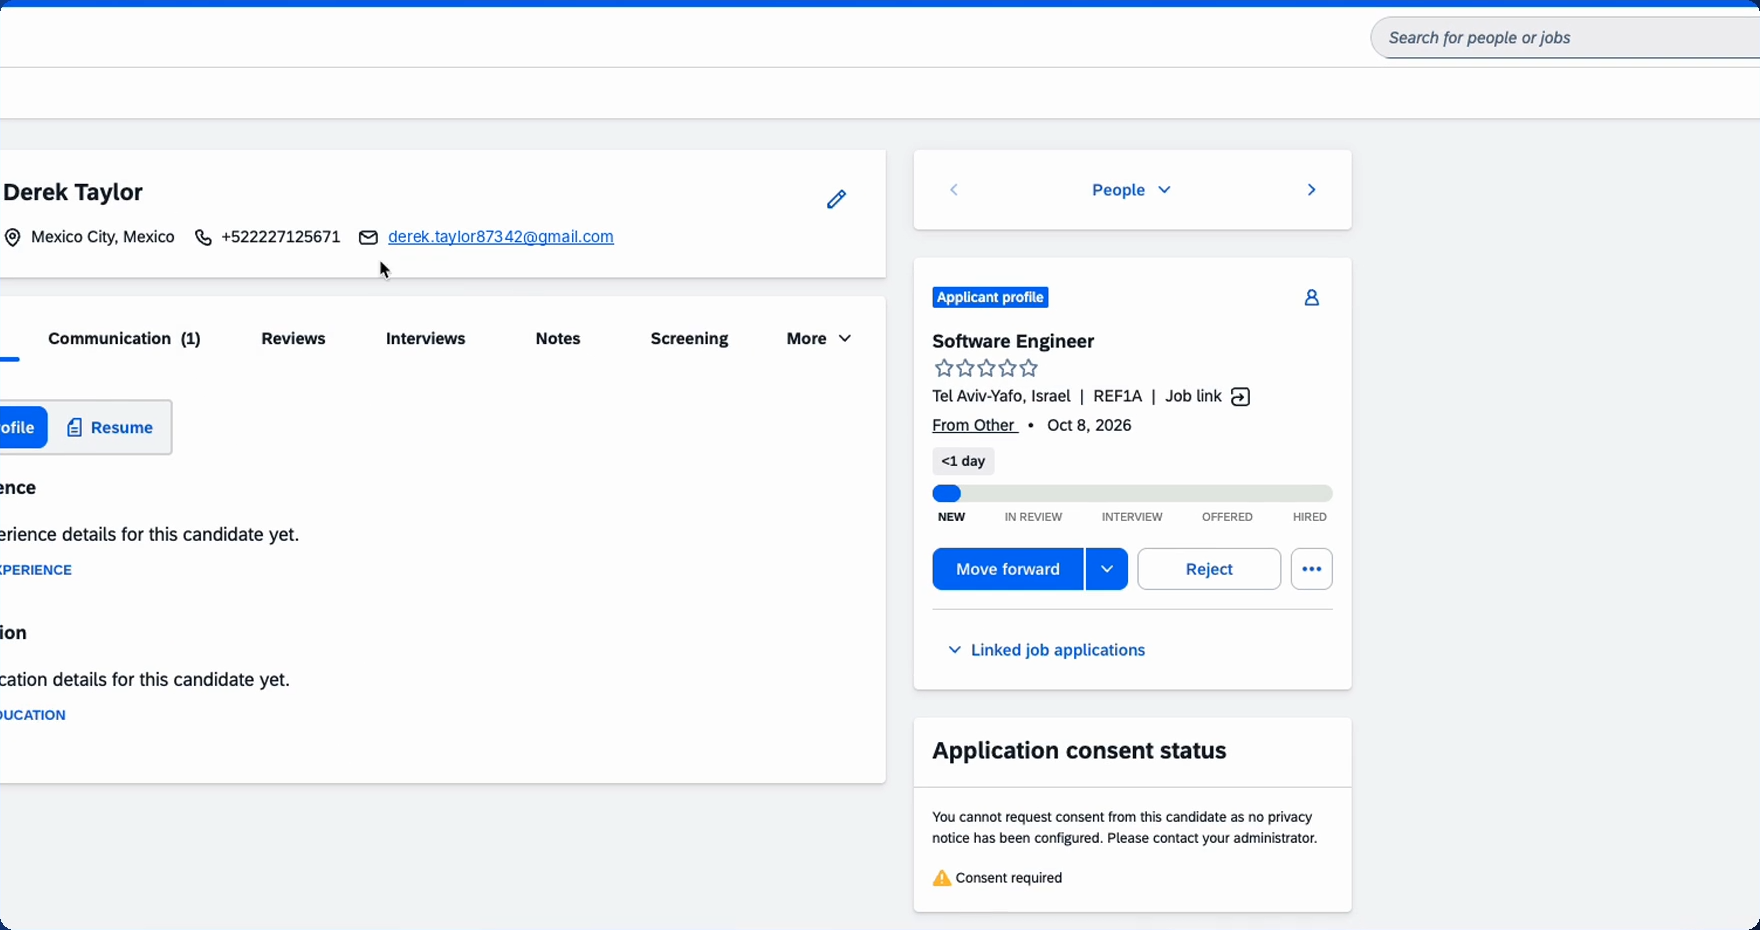1760x930 pixels.
Task: Rate candidate with the third star
Action: tap(986, 368)
